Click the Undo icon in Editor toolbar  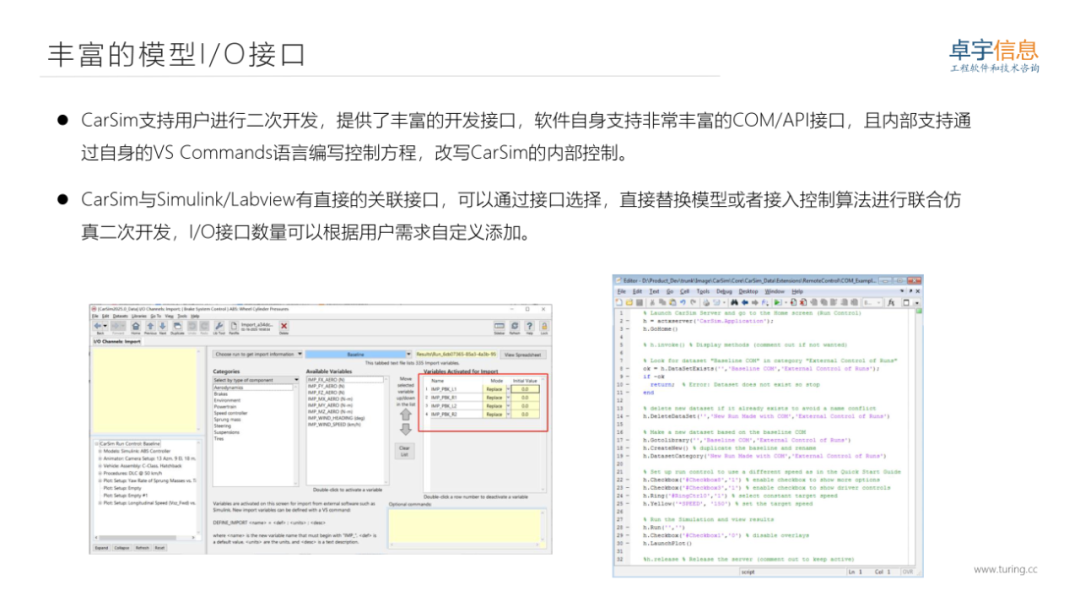[683, 302]
